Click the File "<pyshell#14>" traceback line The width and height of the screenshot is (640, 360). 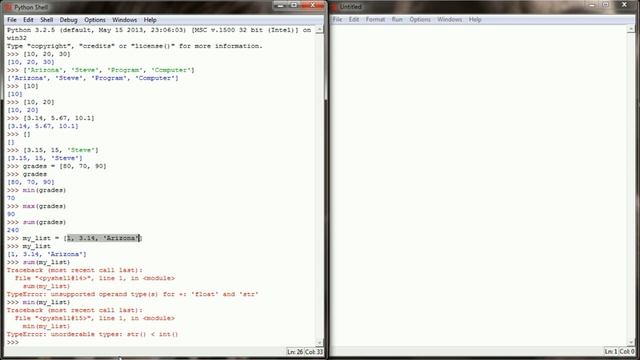[95, 278]
